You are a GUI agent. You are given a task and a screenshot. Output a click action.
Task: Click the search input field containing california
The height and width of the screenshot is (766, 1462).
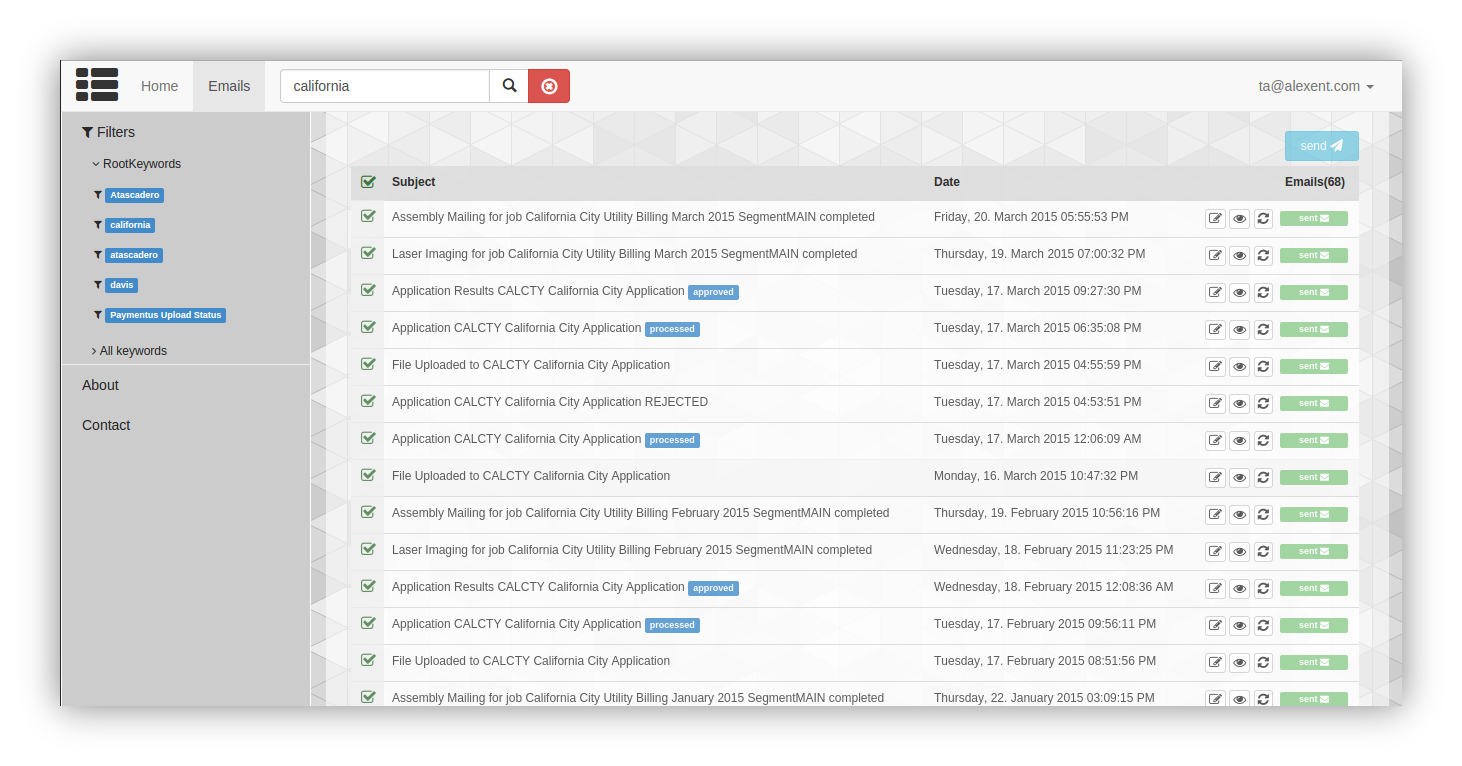(x=384, y=86)
